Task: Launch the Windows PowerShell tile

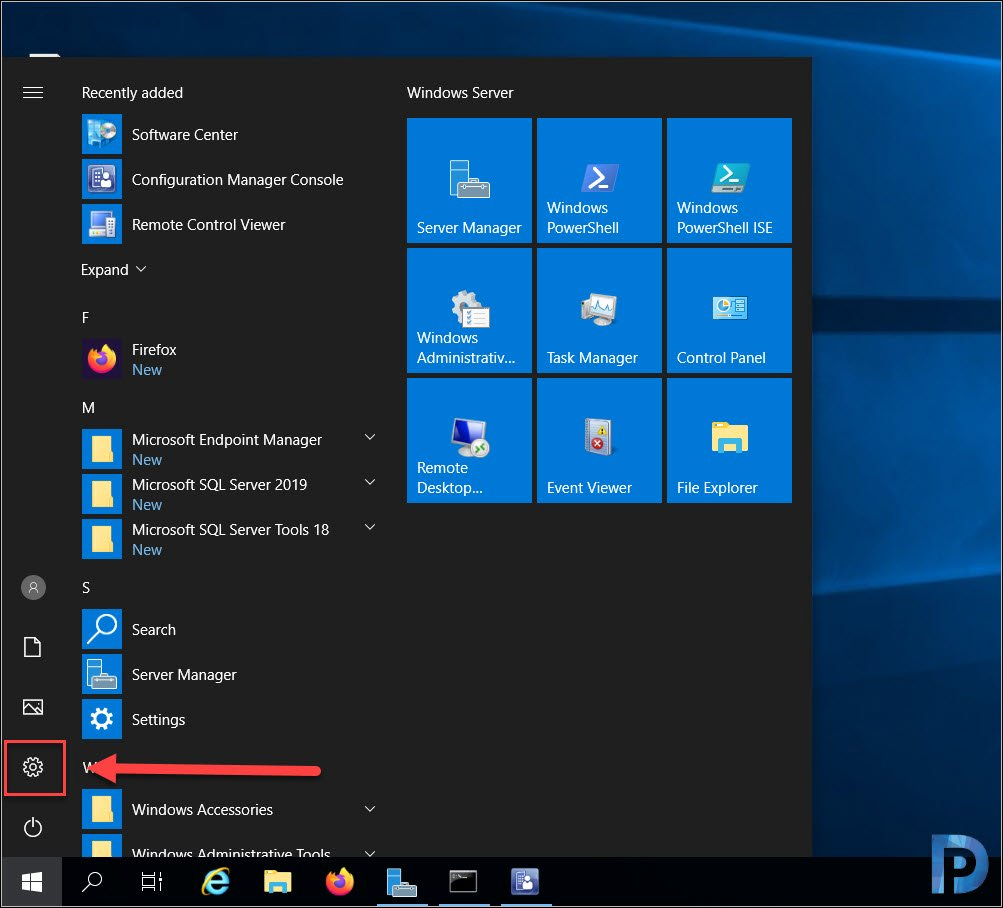Action: point(599,180)
